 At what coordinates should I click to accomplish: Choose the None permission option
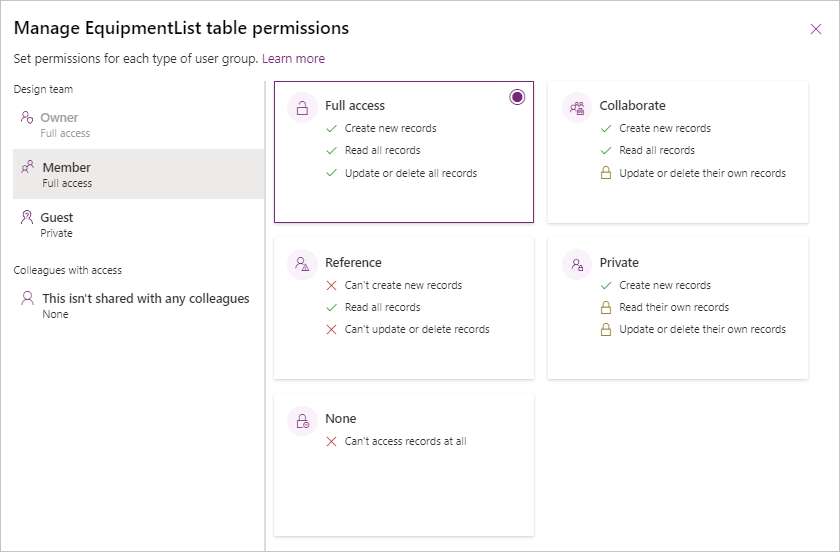tap(404, 465)
